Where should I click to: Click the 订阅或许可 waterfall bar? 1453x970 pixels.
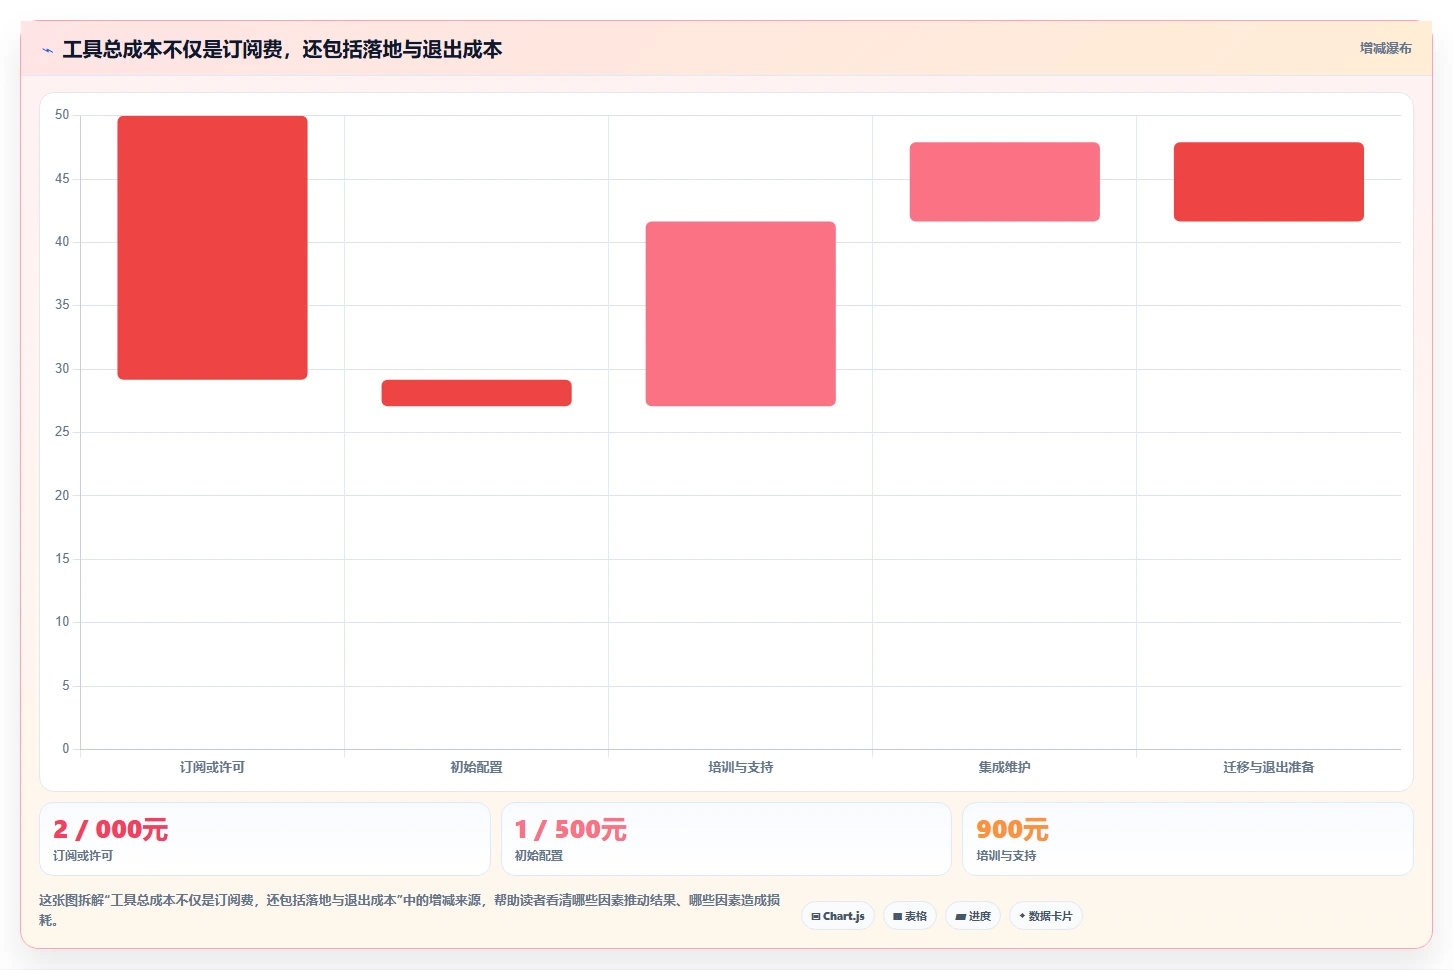click(212, 247)
